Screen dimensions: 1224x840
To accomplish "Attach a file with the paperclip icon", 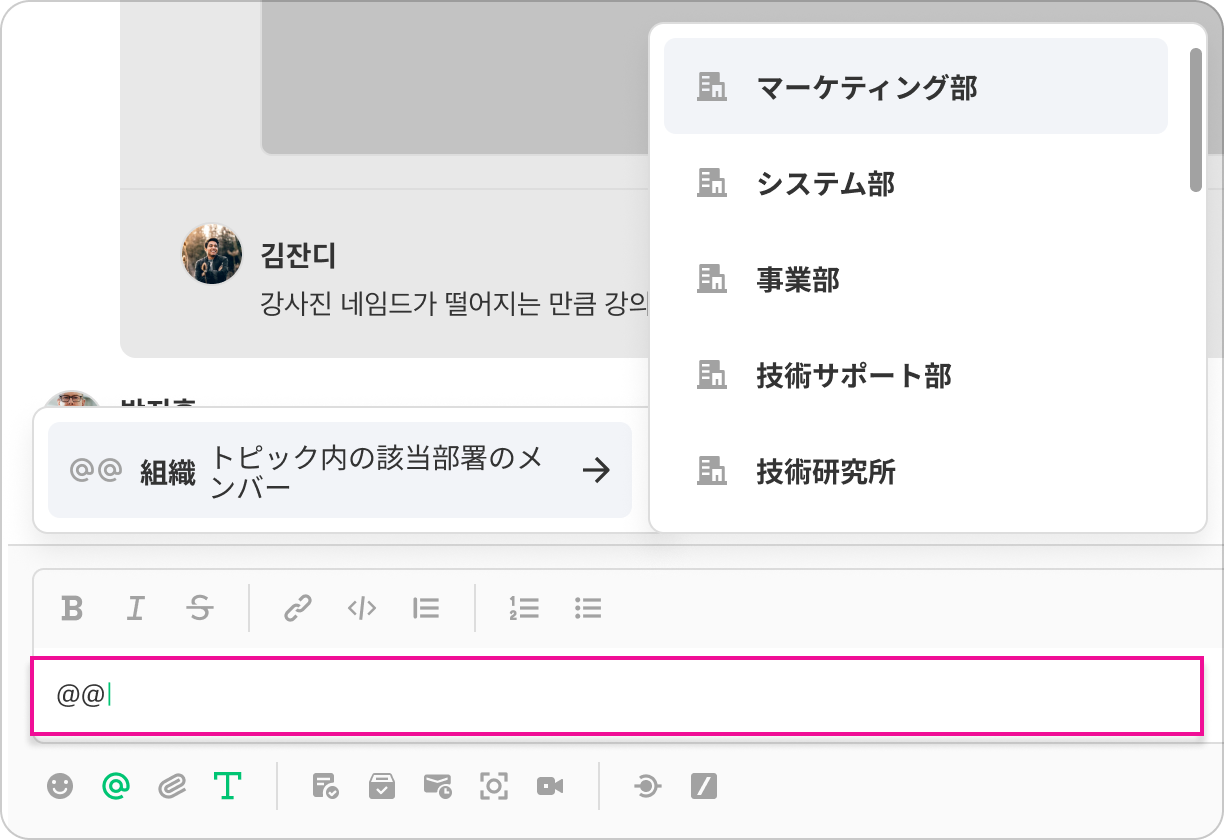I will pyautogui.click(x=172, y=787).
